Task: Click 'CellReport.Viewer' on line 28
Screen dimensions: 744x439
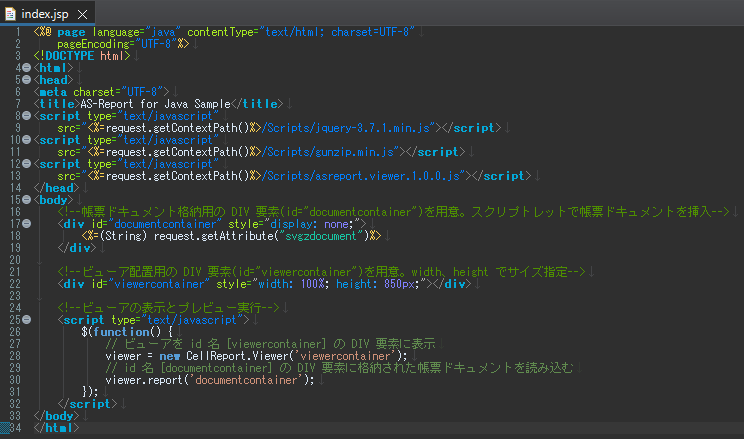Action: point(237,356)
